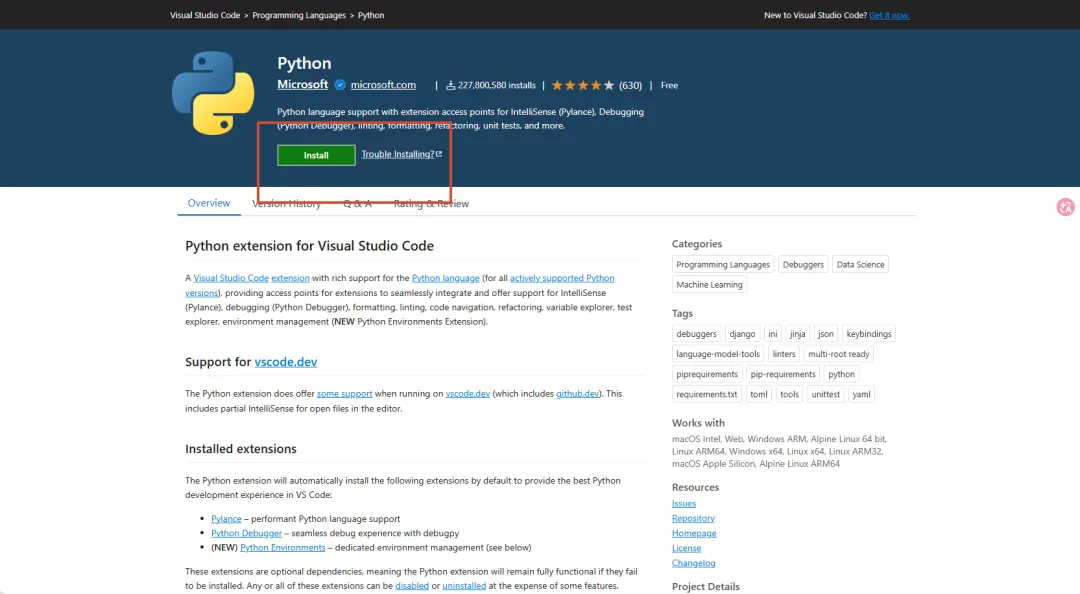Open the Rating & Review tab
Screen dimensions: 1080x594
click(x=431, y=204)
